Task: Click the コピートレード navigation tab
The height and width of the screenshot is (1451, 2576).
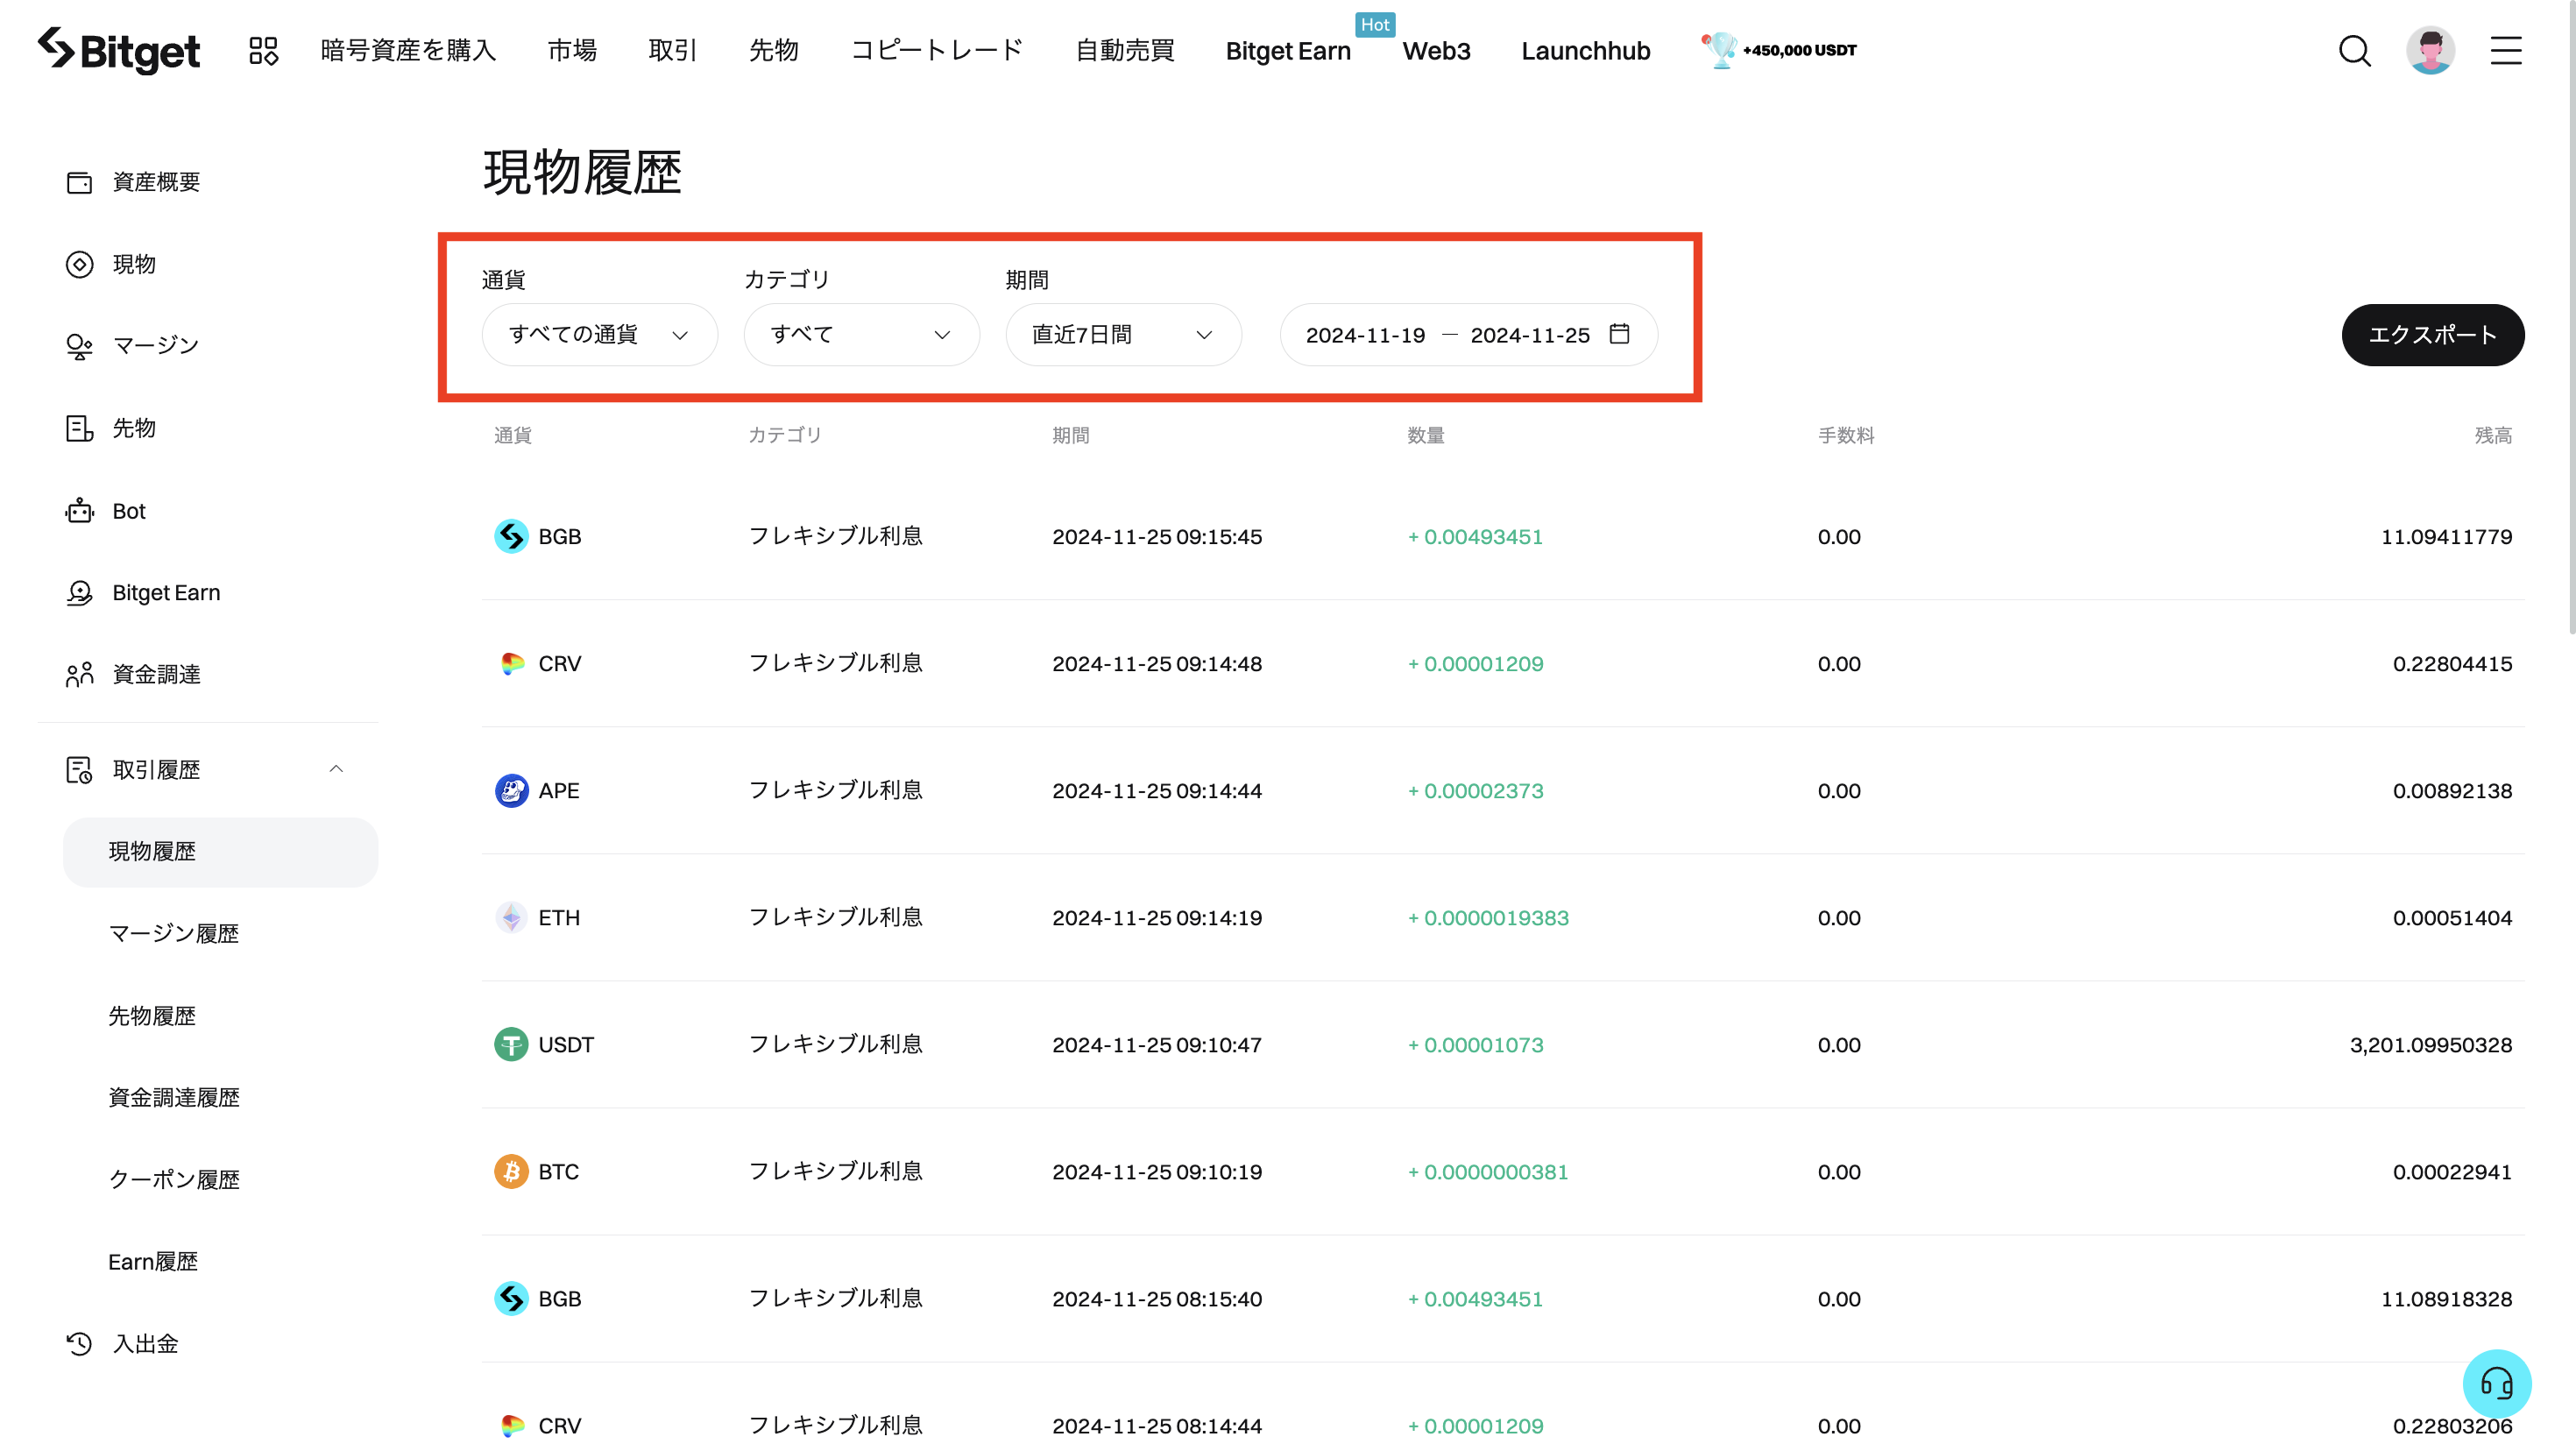Action: [936, 50]
